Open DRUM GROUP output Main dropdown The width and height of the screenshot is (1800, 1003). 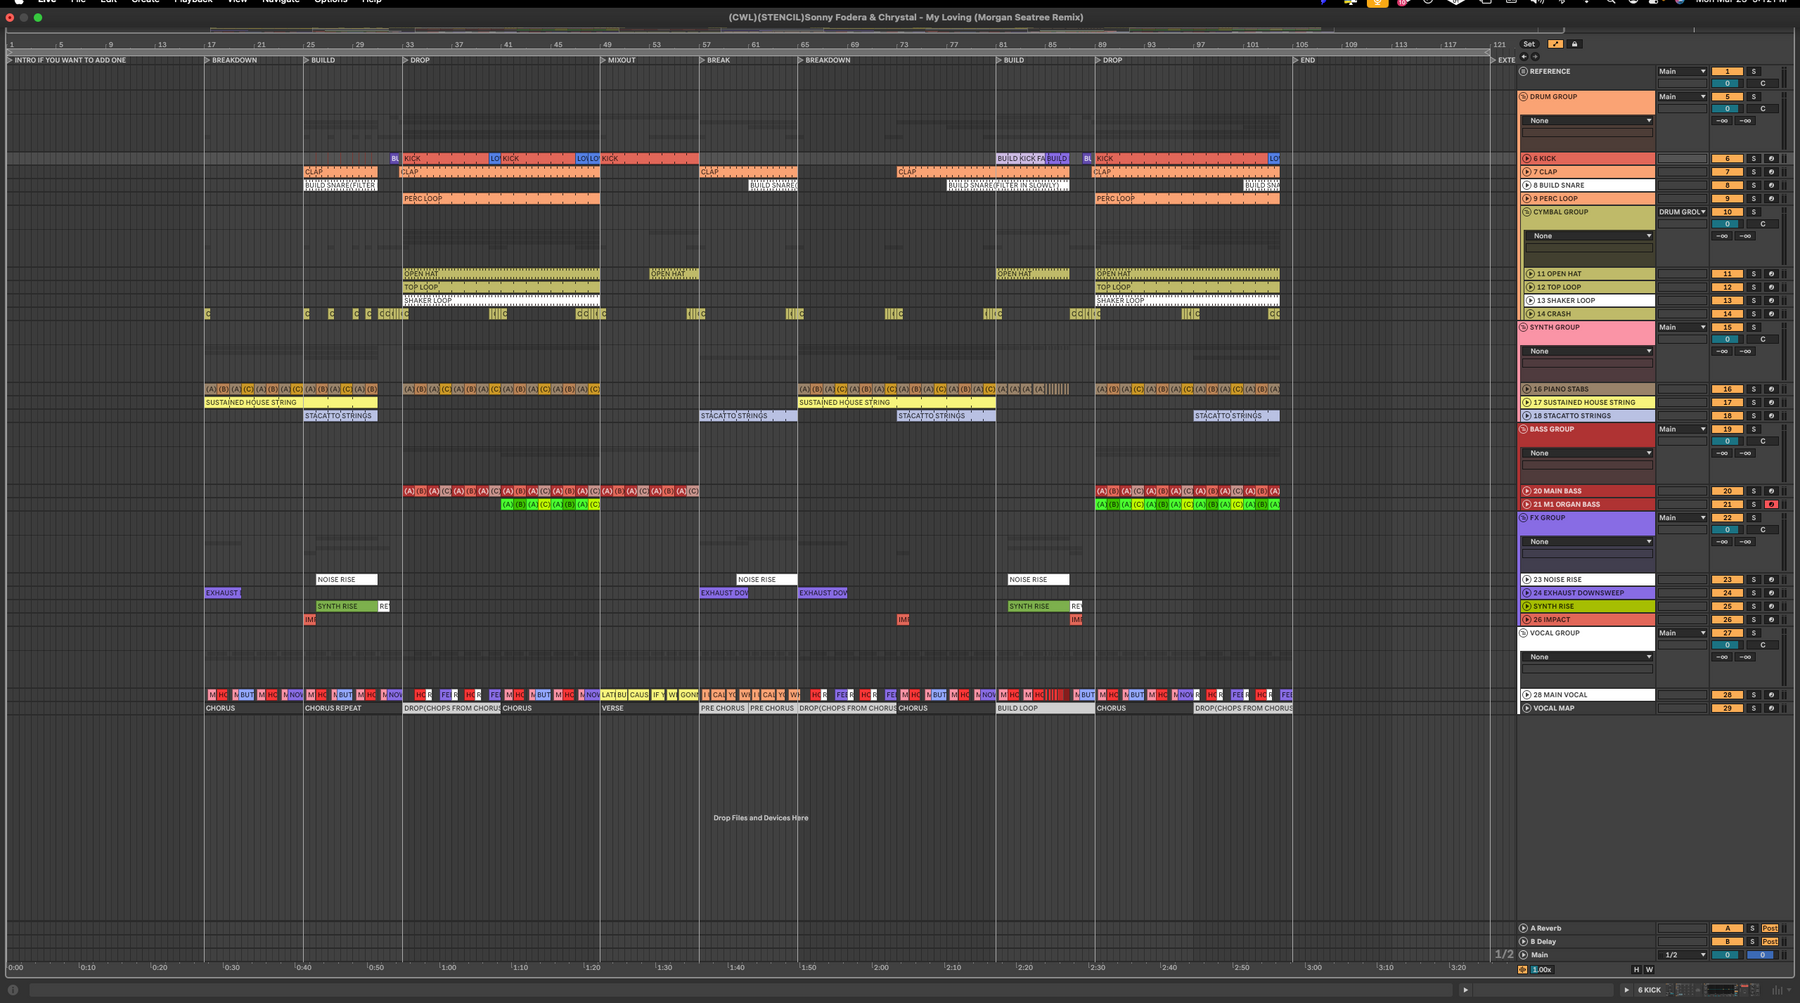1682,97
